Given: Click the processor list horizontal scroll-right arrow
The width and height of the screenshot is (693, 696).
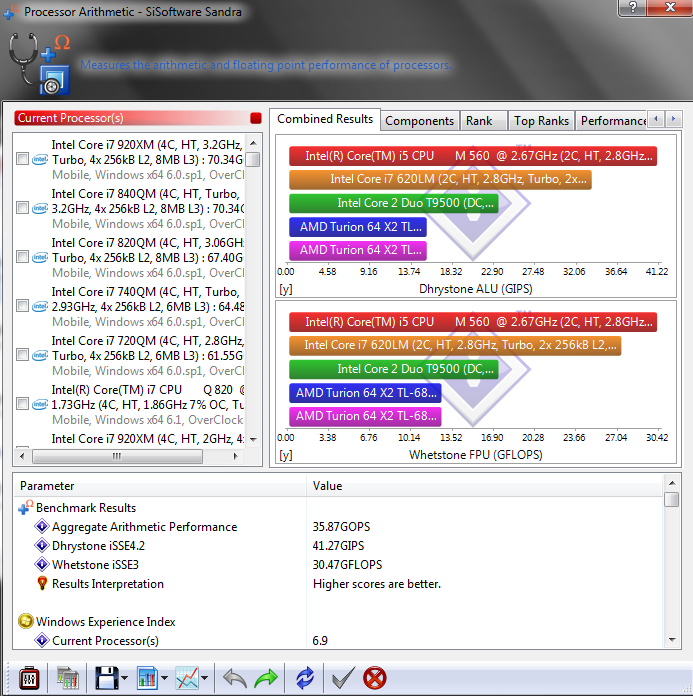Looking at the screenshot, I should [235, 456].
